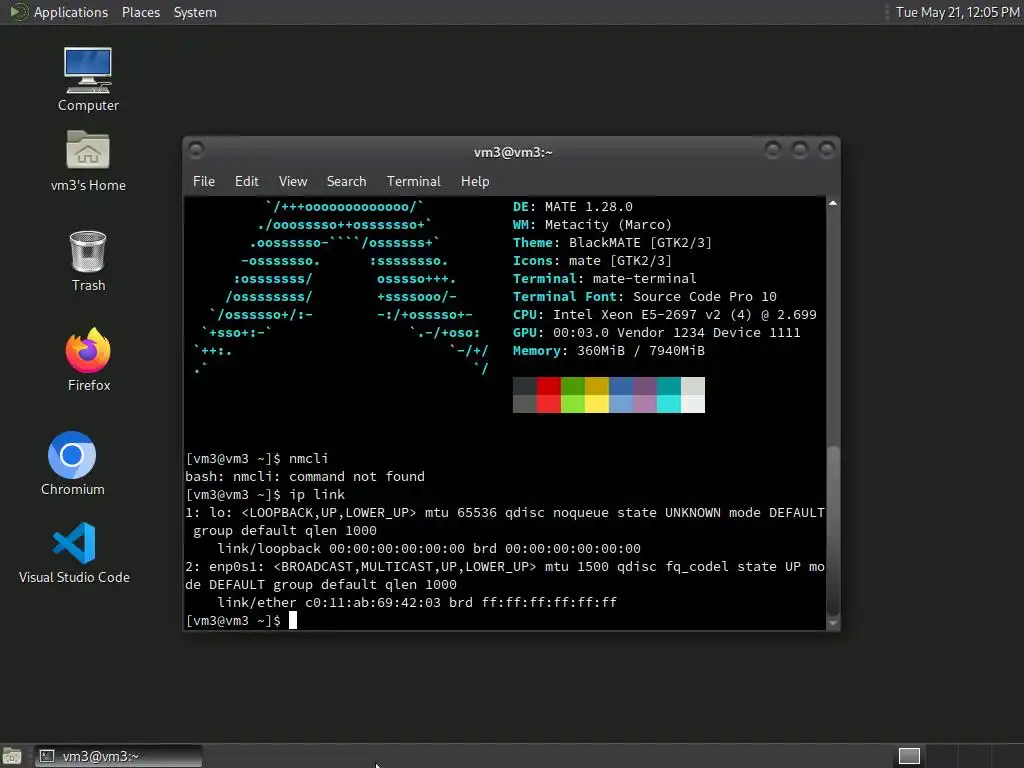Click the 'WM: Metacity (Marco)' line
Screen dimensions: 1024x768
[592, 225]
